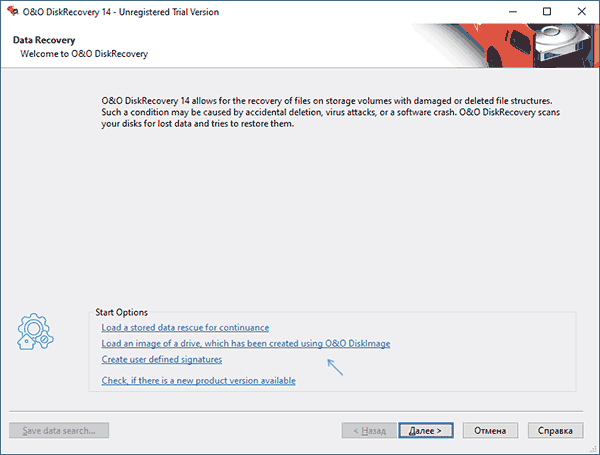Screen dimensions: 600x455
Task: Click the O&O DiskRecovery description paragraph
Action: [x=331, y=112]
